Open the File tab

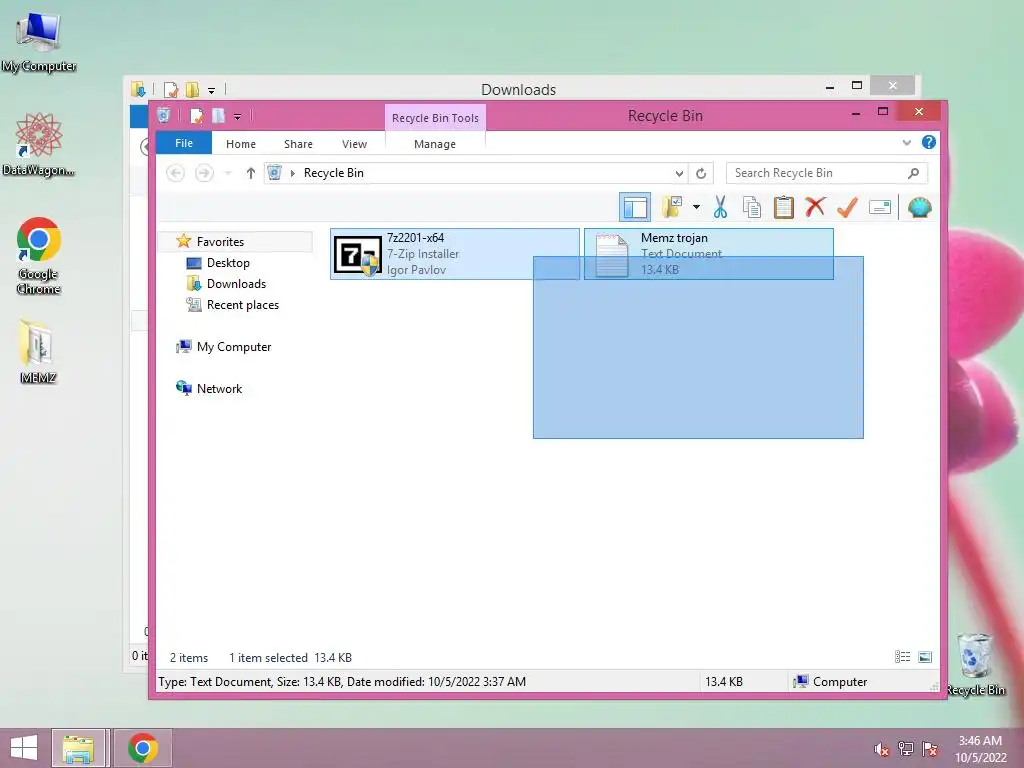coord(184,143)
